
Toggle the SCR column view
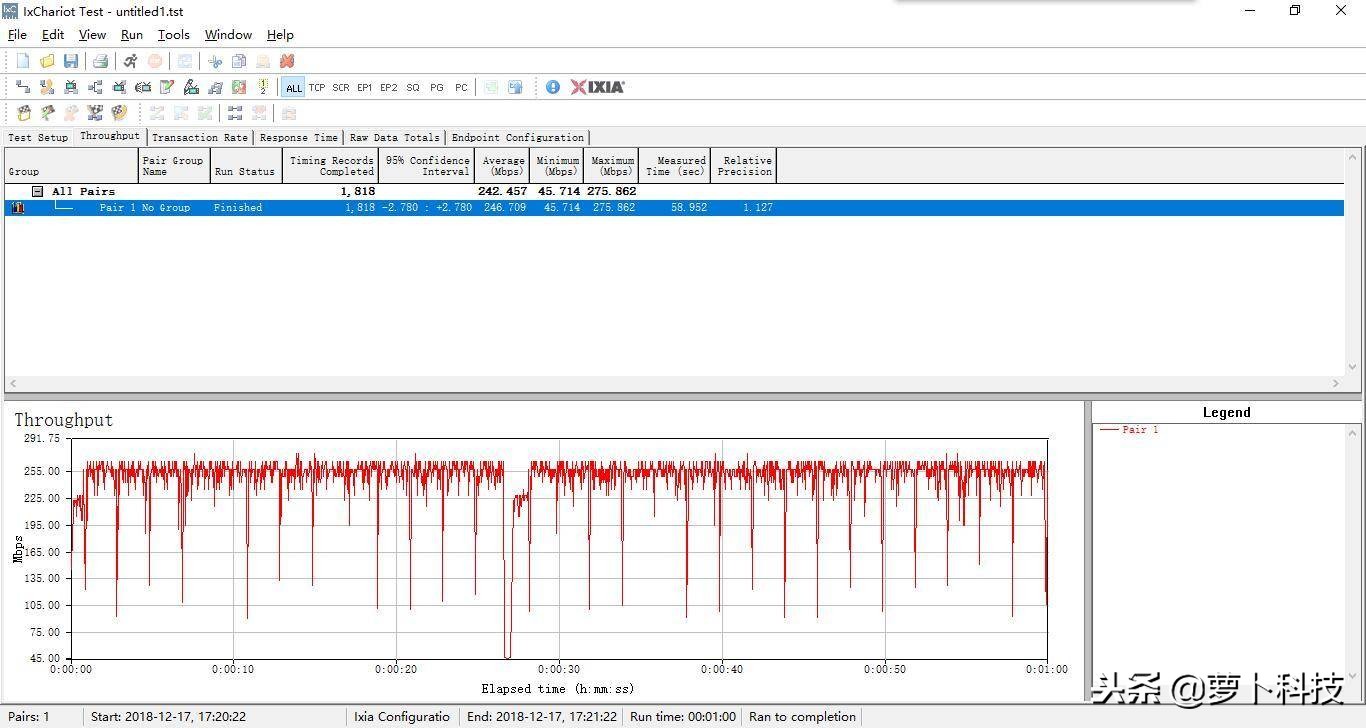(340, 87)
